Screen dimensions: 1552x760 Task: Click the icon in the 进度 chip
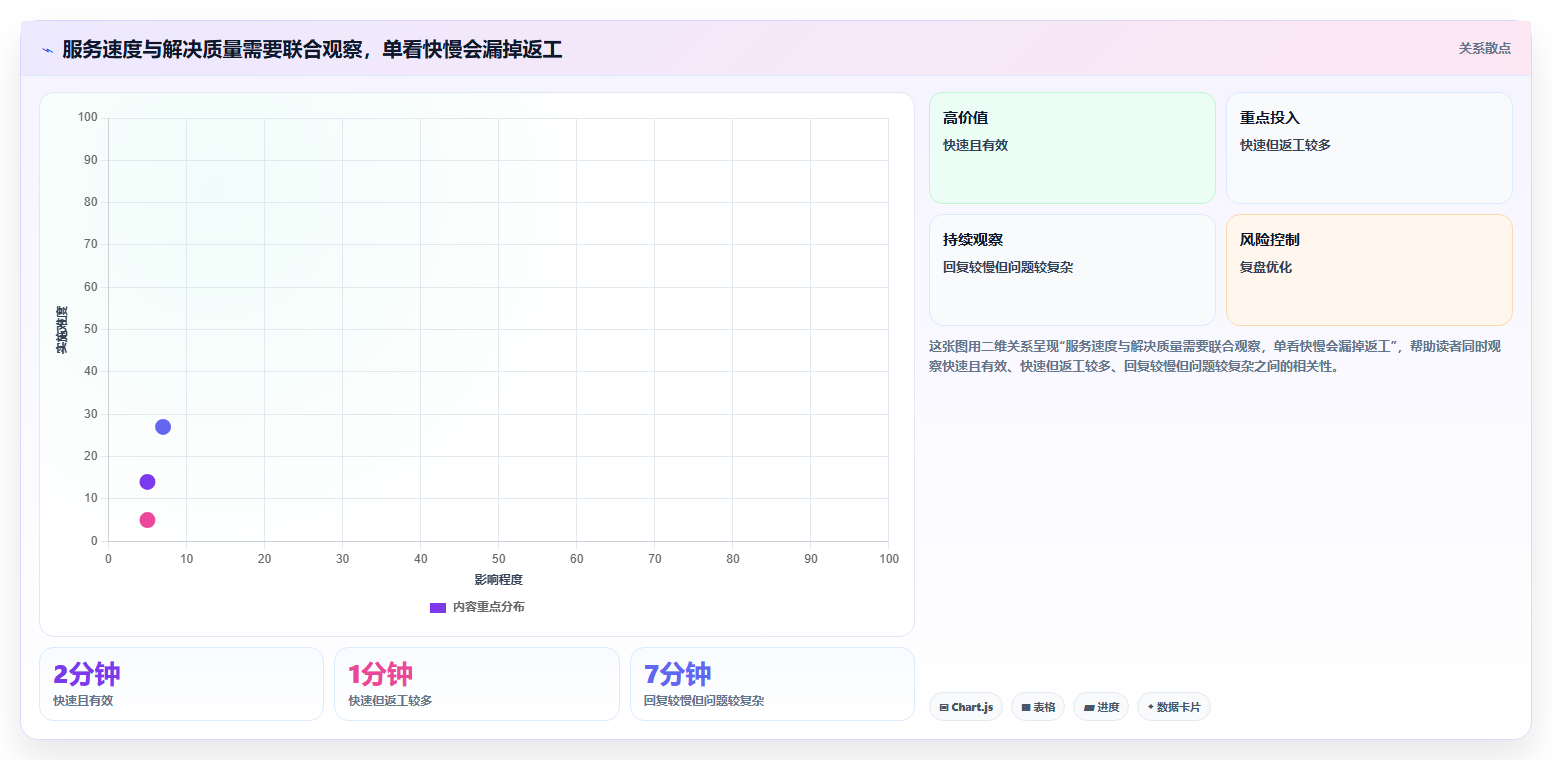click(x=1089, y=707)
